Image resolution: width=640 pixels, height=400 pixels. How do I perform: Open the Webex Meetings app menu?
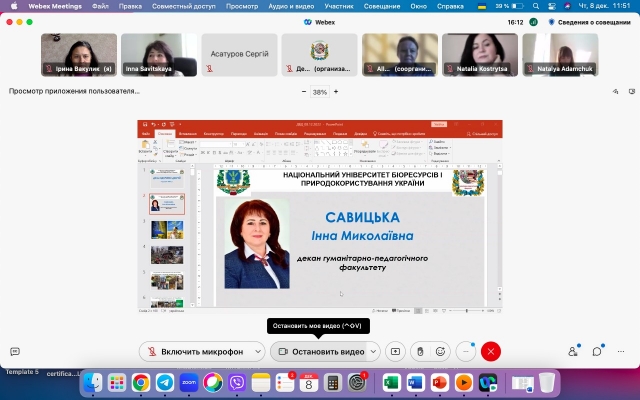tap(55, 6)
